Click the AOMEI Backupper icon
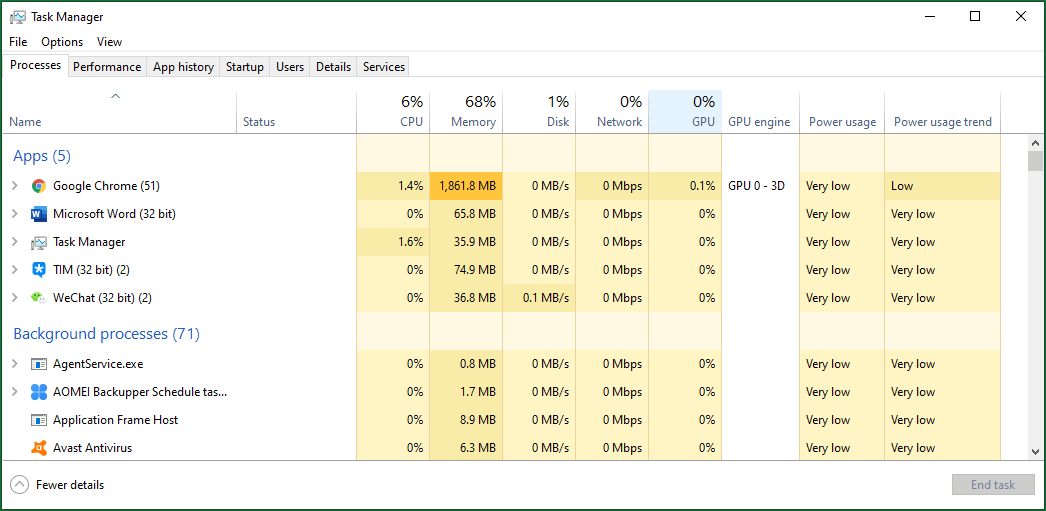This screenshot has height=511, width=1046. [x=39, y=392]
